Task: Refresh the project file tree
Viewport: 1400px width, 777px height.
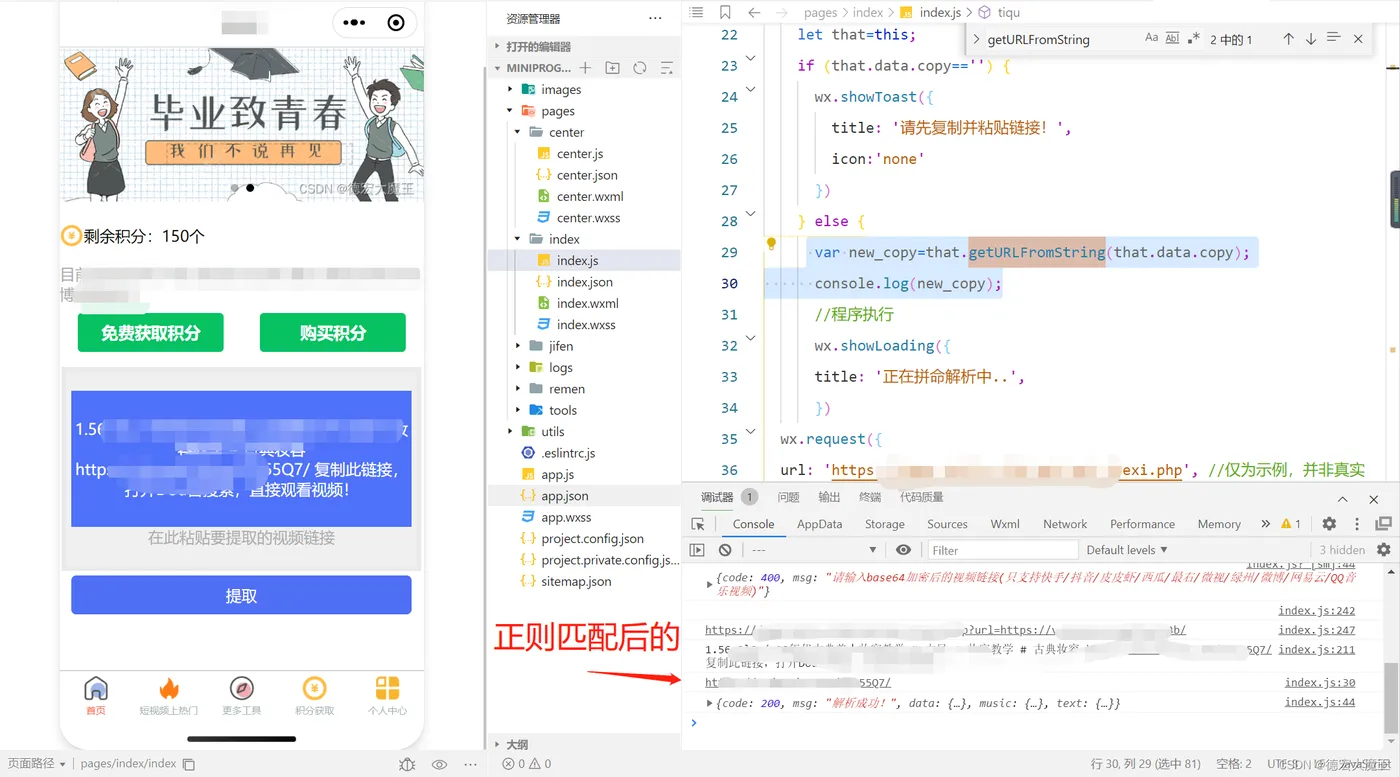Action: point(639,68)
